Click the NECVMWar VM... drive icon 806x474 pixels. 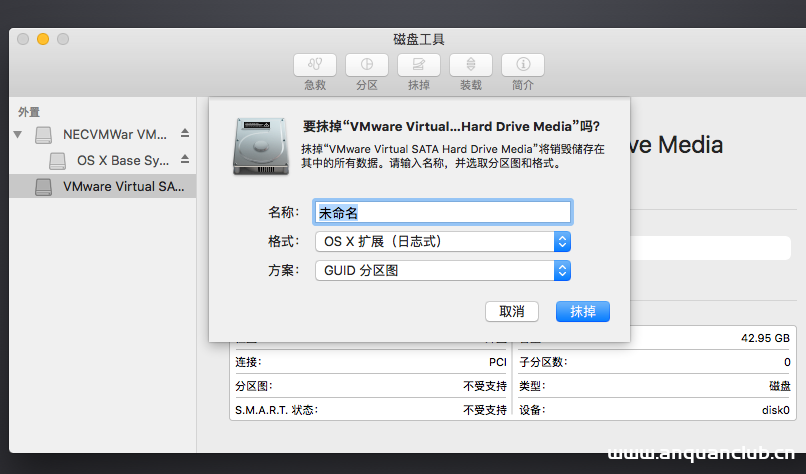point(43,135)
